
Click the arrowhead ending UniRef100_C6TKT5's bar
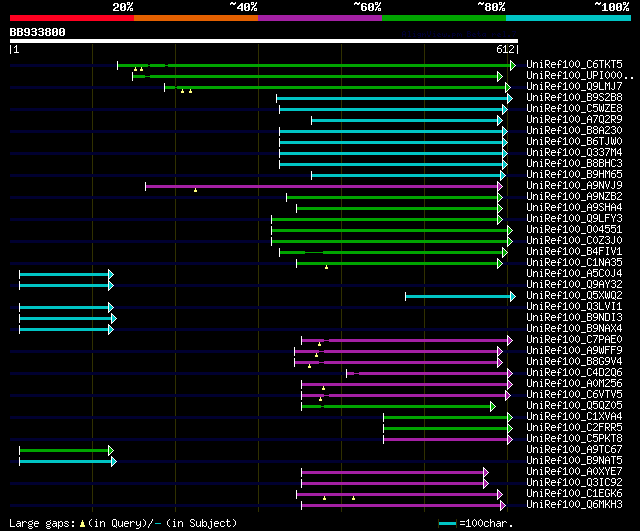pos(513,65)
